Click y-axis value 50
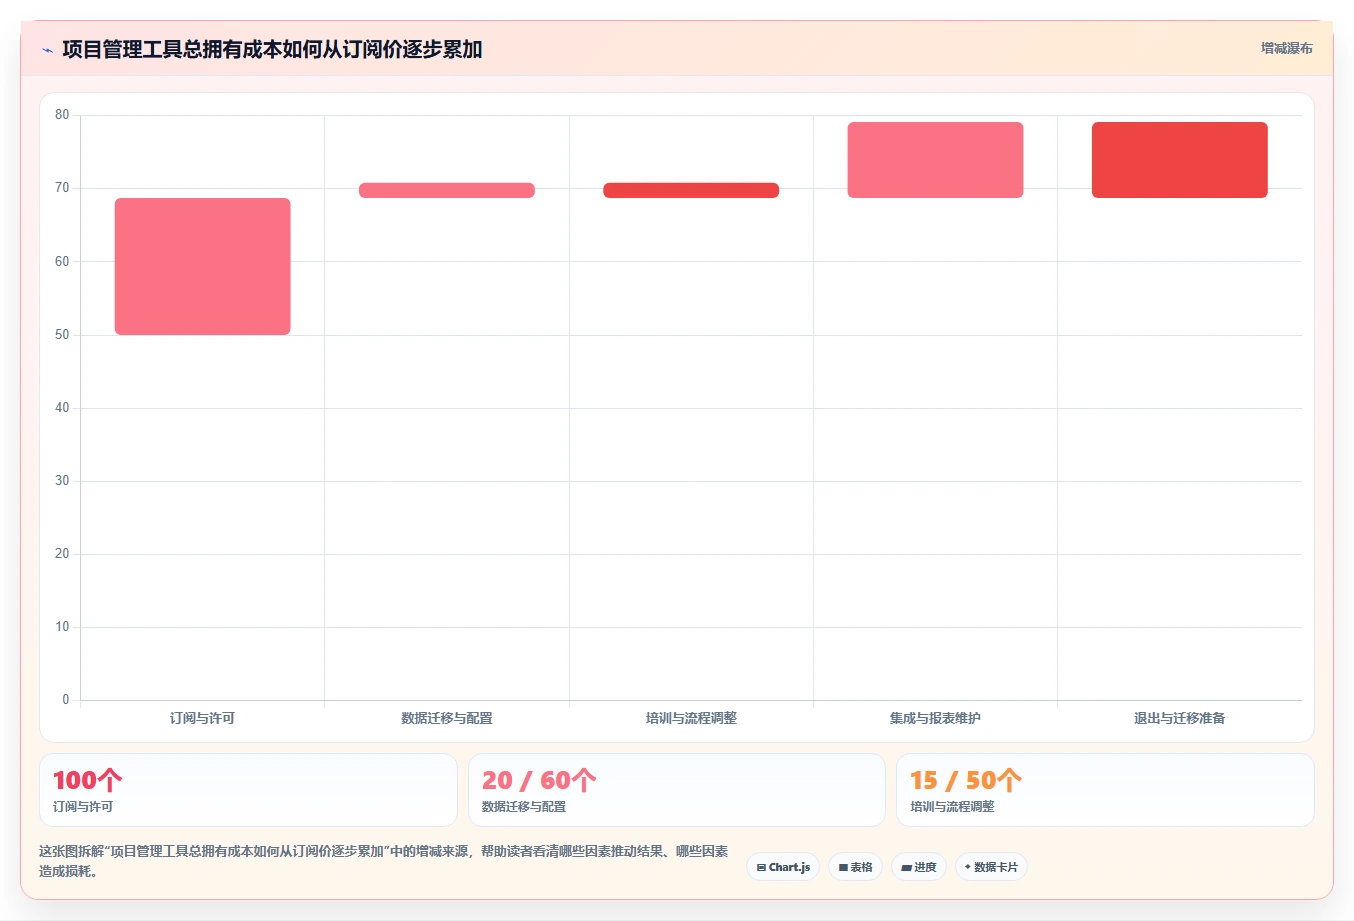Viewport: 1354px width, 921px height. coord(62,335)
